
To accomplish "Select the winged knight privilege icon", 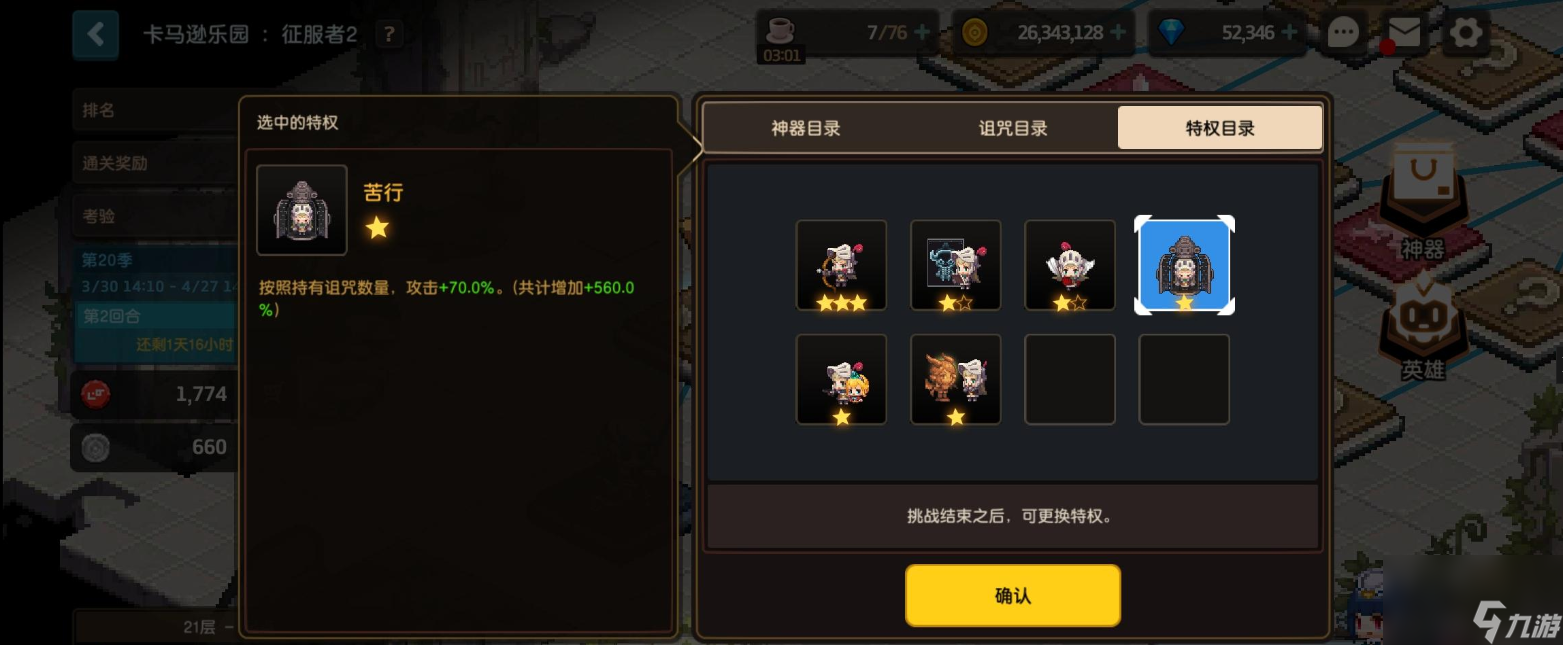I will [x=1070, y=265].
